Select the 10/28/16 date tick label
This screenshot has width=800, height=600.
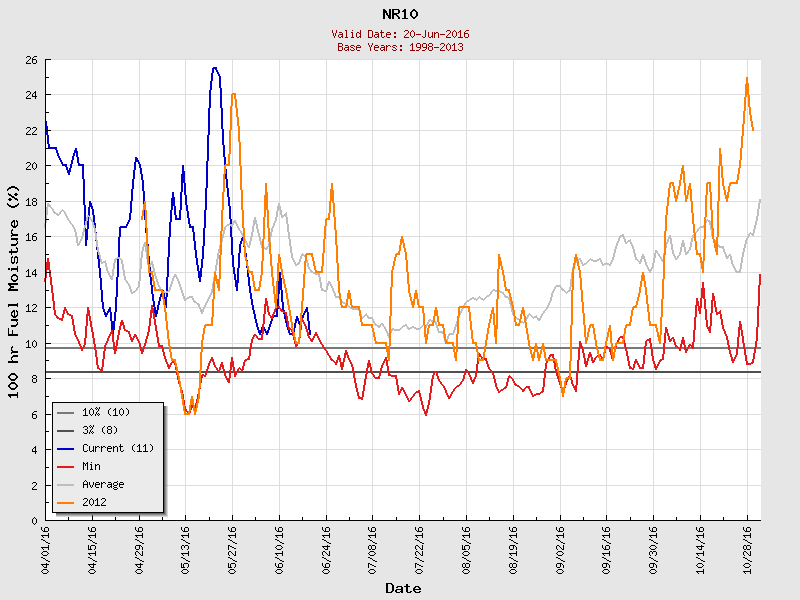pyautogui.click(x=748, y=546)
